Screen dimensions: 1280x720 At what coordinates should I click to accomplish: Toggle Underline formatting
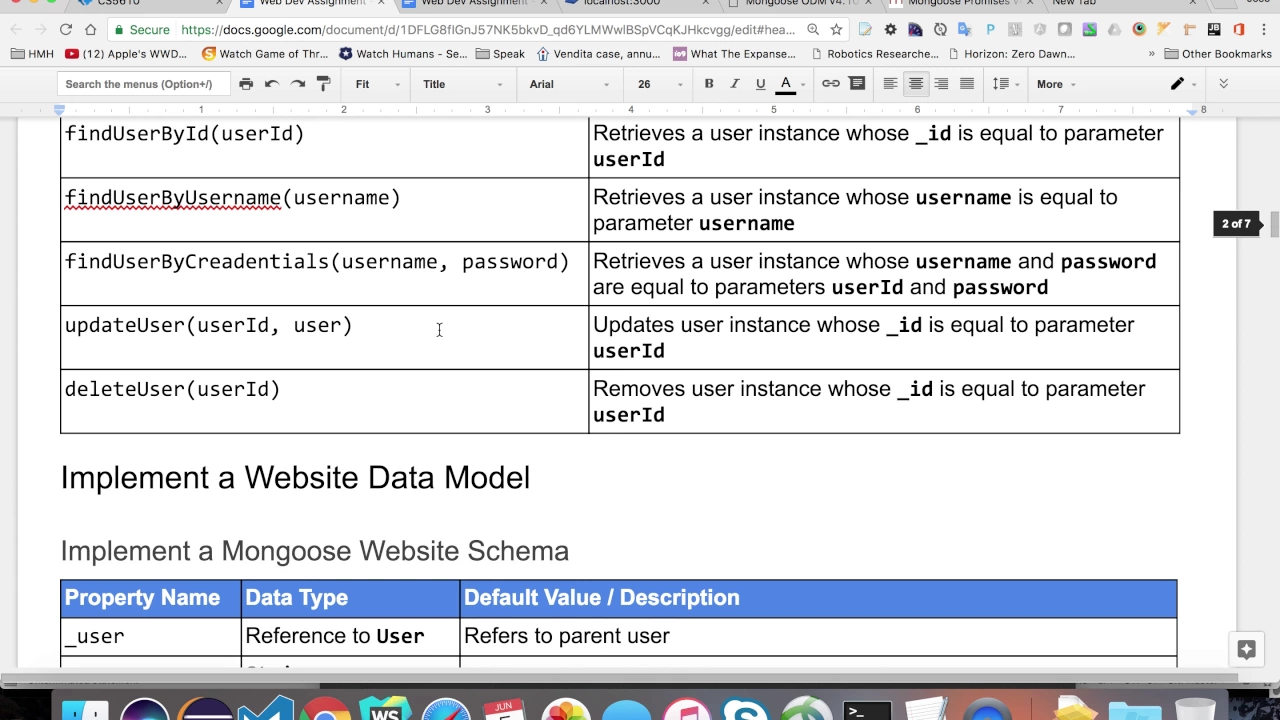tap(761, 84)
